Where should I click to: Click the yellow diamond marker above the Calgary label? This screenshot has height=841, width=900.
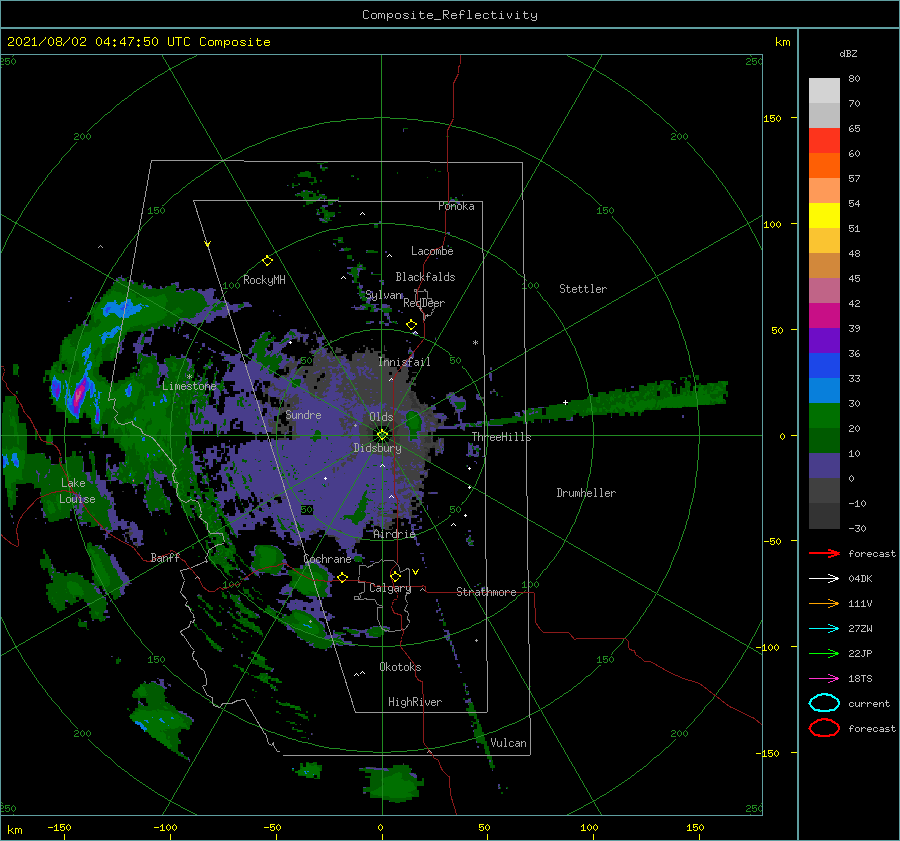point(395,576)
